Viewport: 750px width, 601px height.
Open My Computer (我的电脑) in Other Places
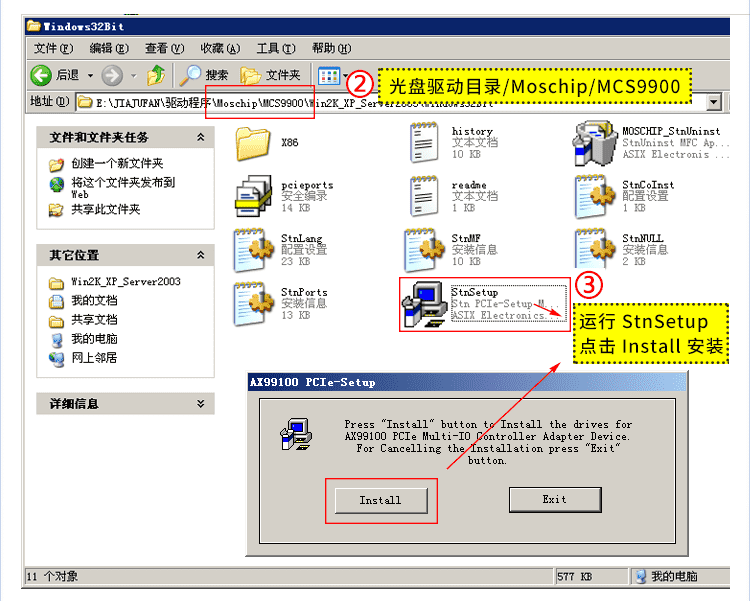83,339
